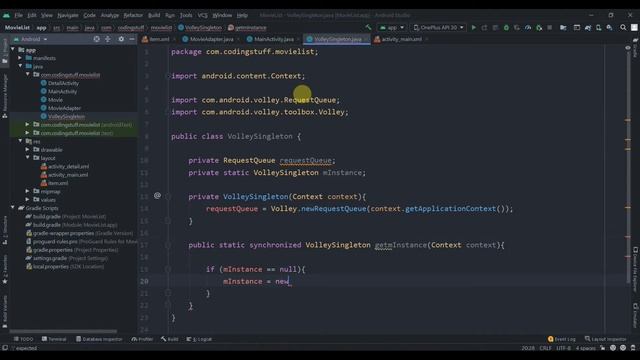Screen dimensions: 640x360
Task: Collapse the code fold at line 13
Action: [x=167, y=197]
